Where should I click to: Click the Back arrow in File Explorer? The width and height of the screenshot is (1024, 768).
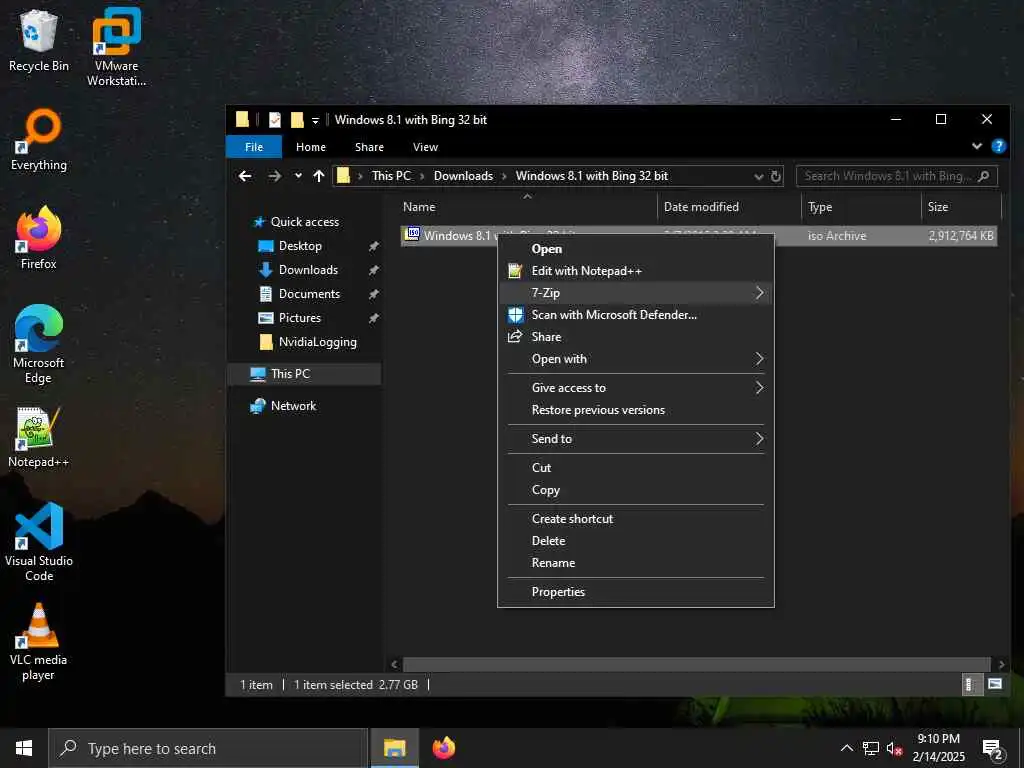[x=245, y=176]
